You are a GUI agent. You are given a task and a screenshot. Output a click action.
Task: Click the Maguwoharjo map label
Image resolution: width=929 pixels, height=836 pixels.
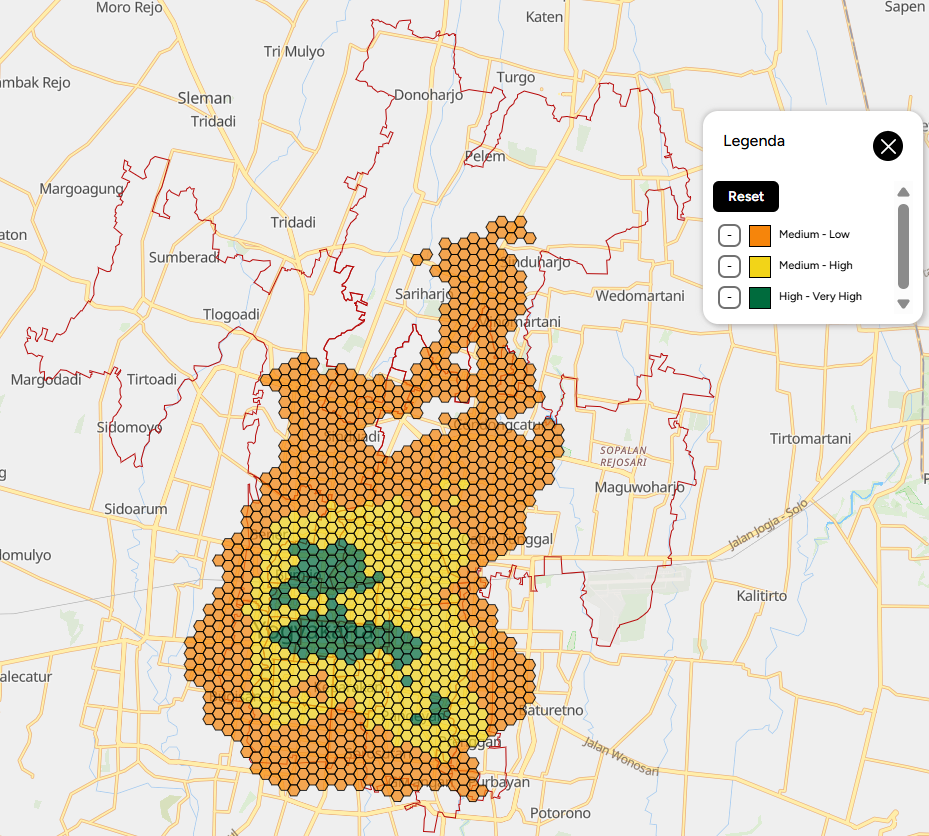[639, 488]
